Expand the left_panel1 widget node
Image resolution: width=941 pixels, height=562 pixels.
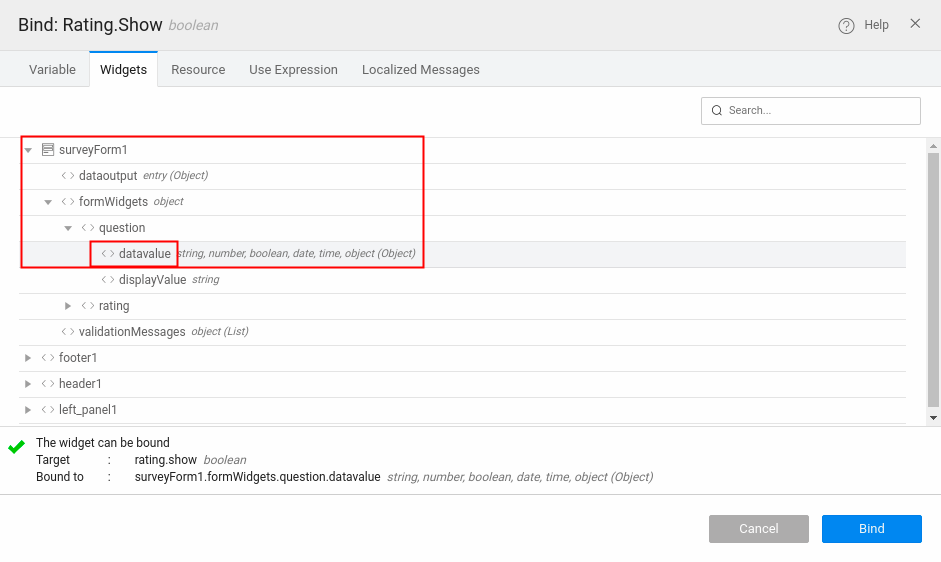(x=28, y=410)
